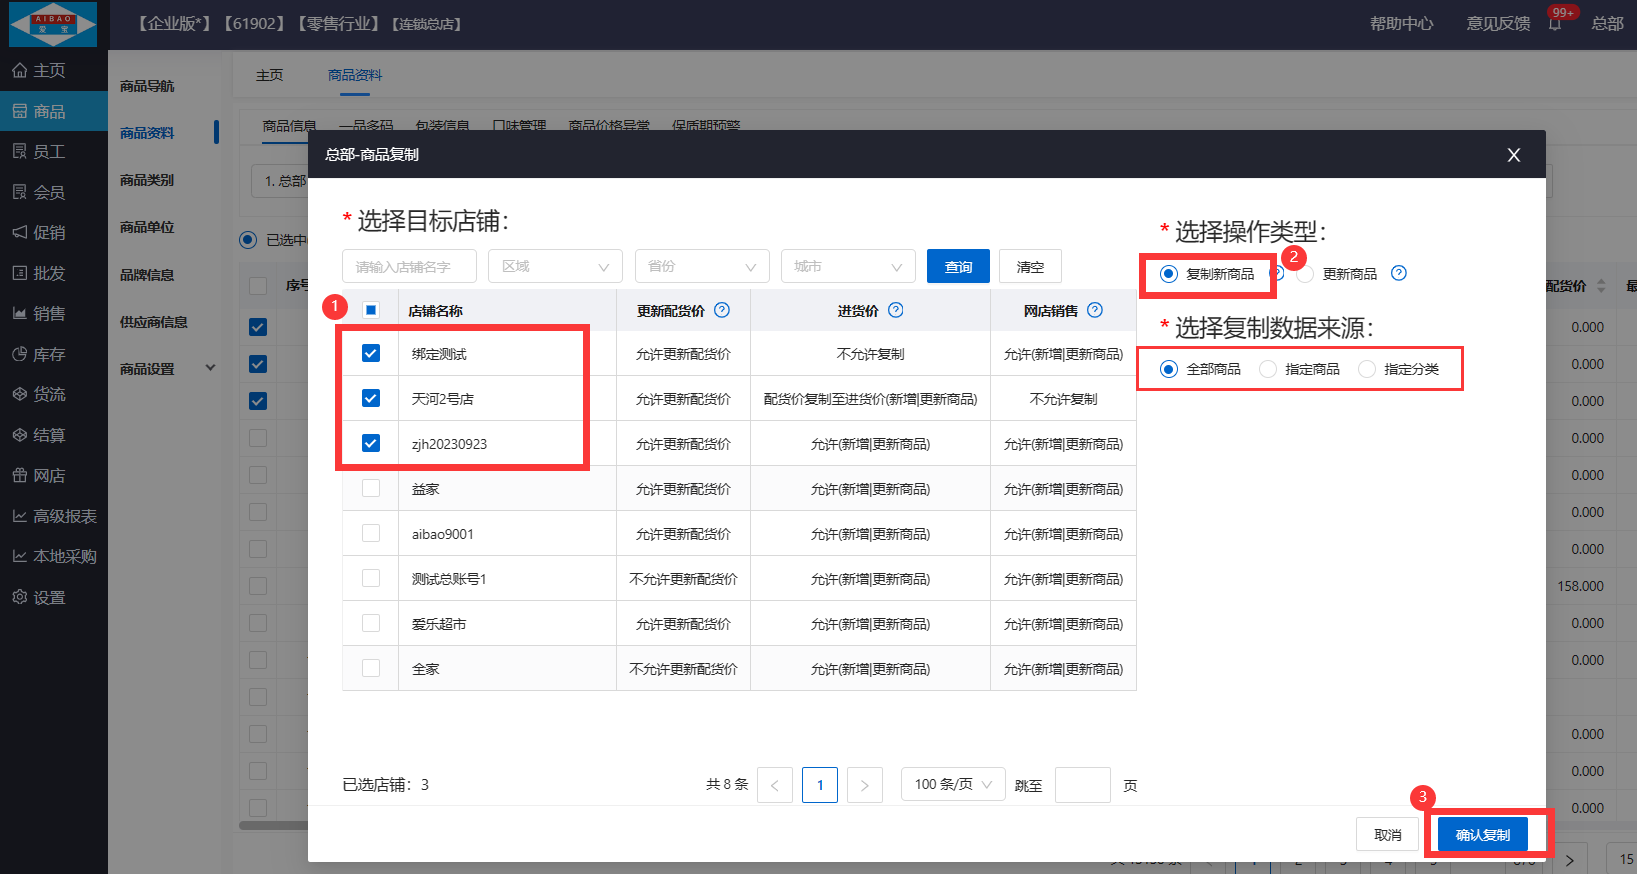Click the jump-to-page input box
This screenshot has height=874, width=1637.
(x=1083, y=785)
